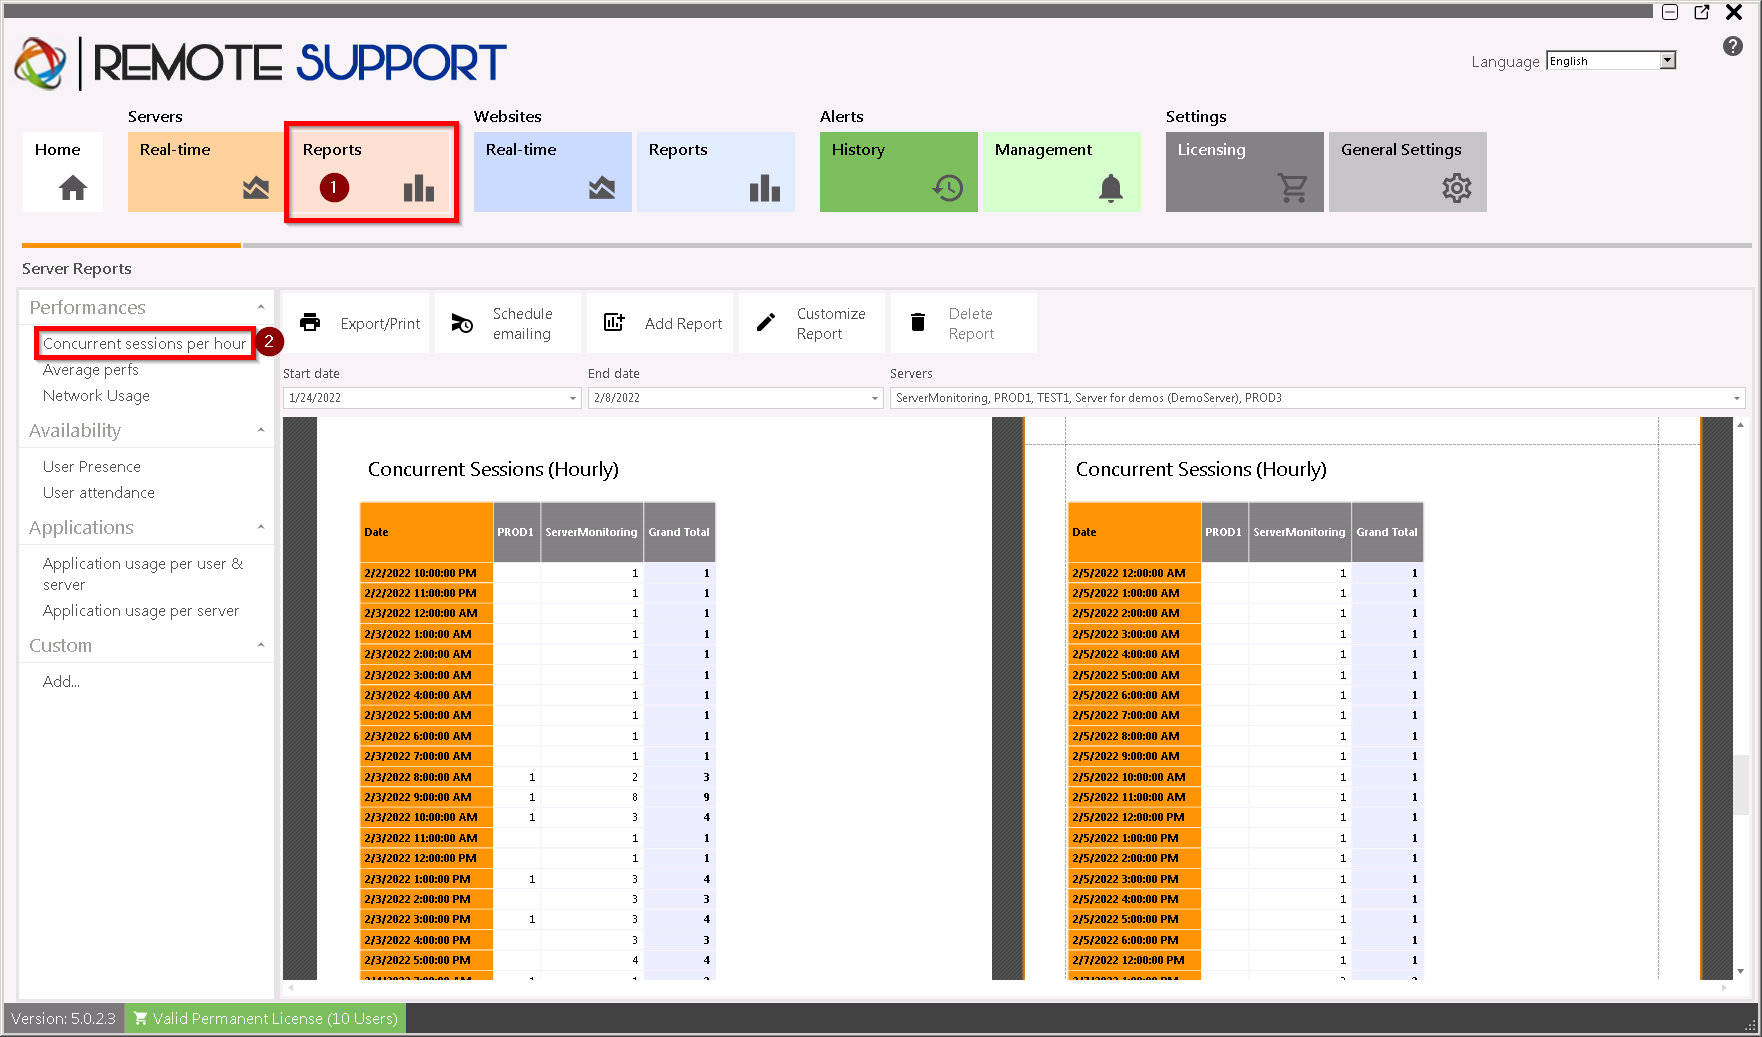The image size is (1762, 1037).
Task: Open the Licensing tile
Action: pos(1245,171)
